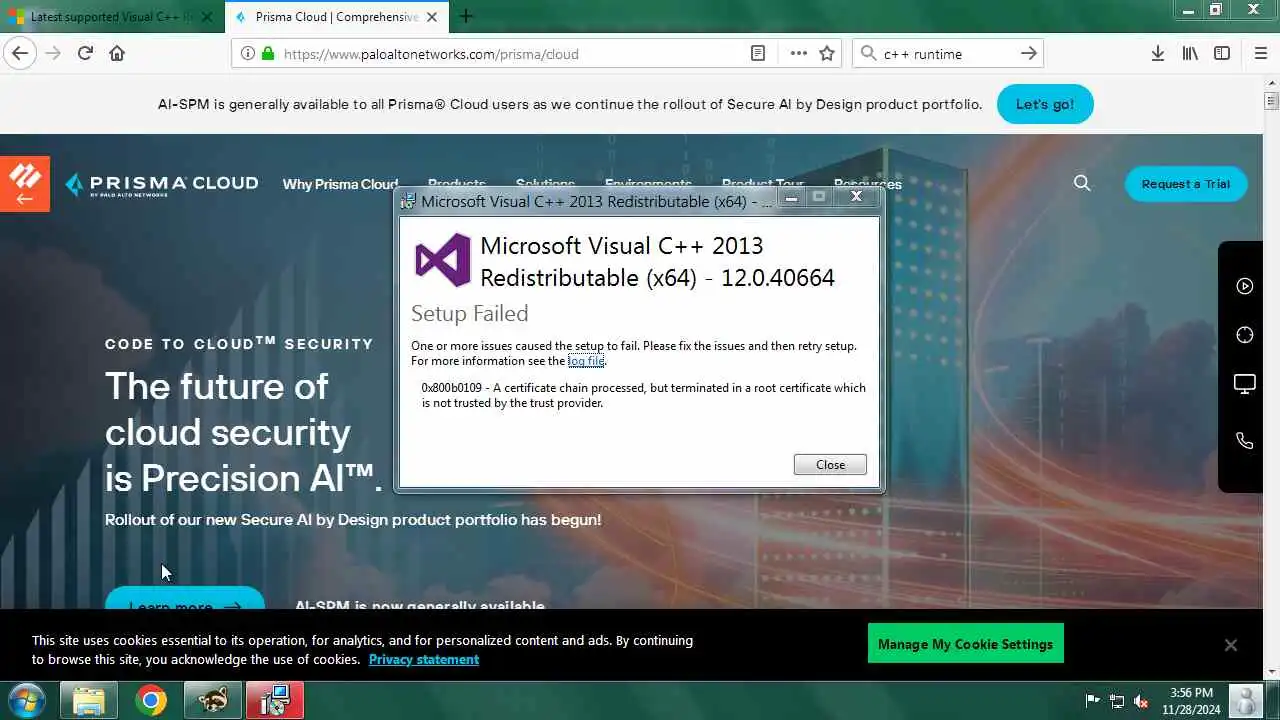The height and width of the screenshot is (720, 1280).
Task: Click the Prisma Cloud logo
Action: click(162, 184)
